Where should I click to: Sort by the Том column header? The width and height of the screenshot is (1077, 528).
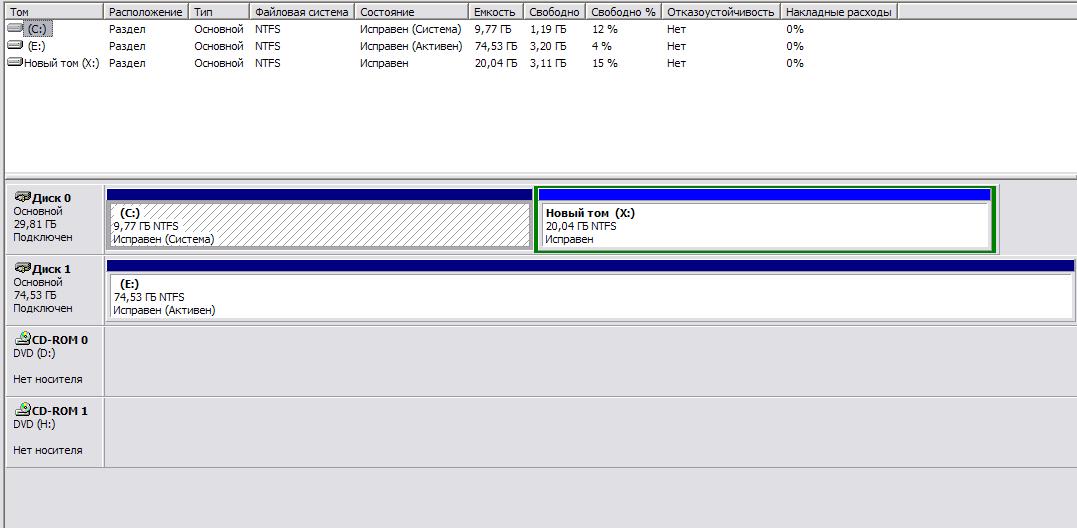click(54, 12)
